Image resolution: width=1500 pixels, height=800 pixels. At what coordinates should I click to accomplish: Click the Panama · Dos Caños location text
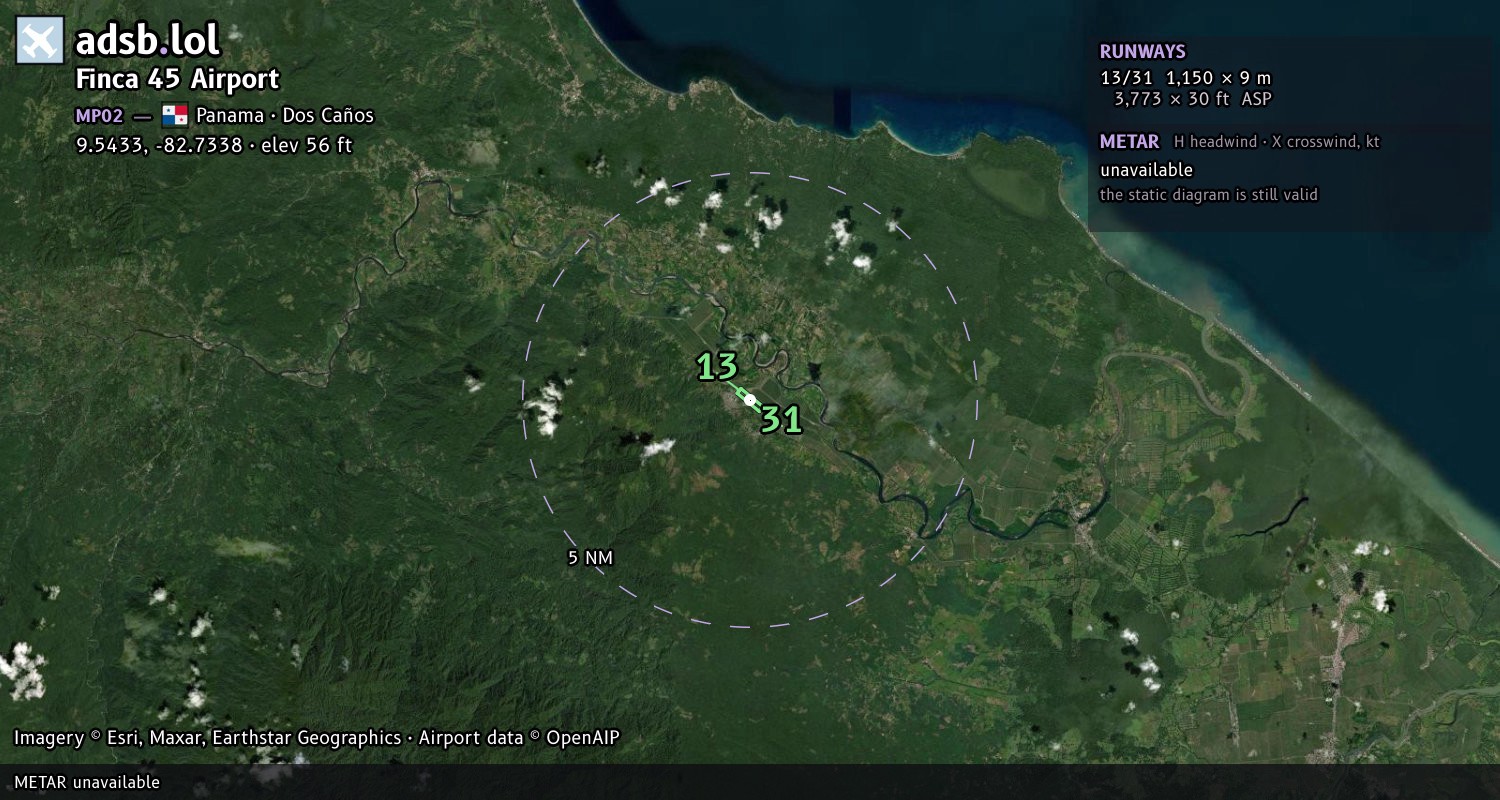click(285, 115)
